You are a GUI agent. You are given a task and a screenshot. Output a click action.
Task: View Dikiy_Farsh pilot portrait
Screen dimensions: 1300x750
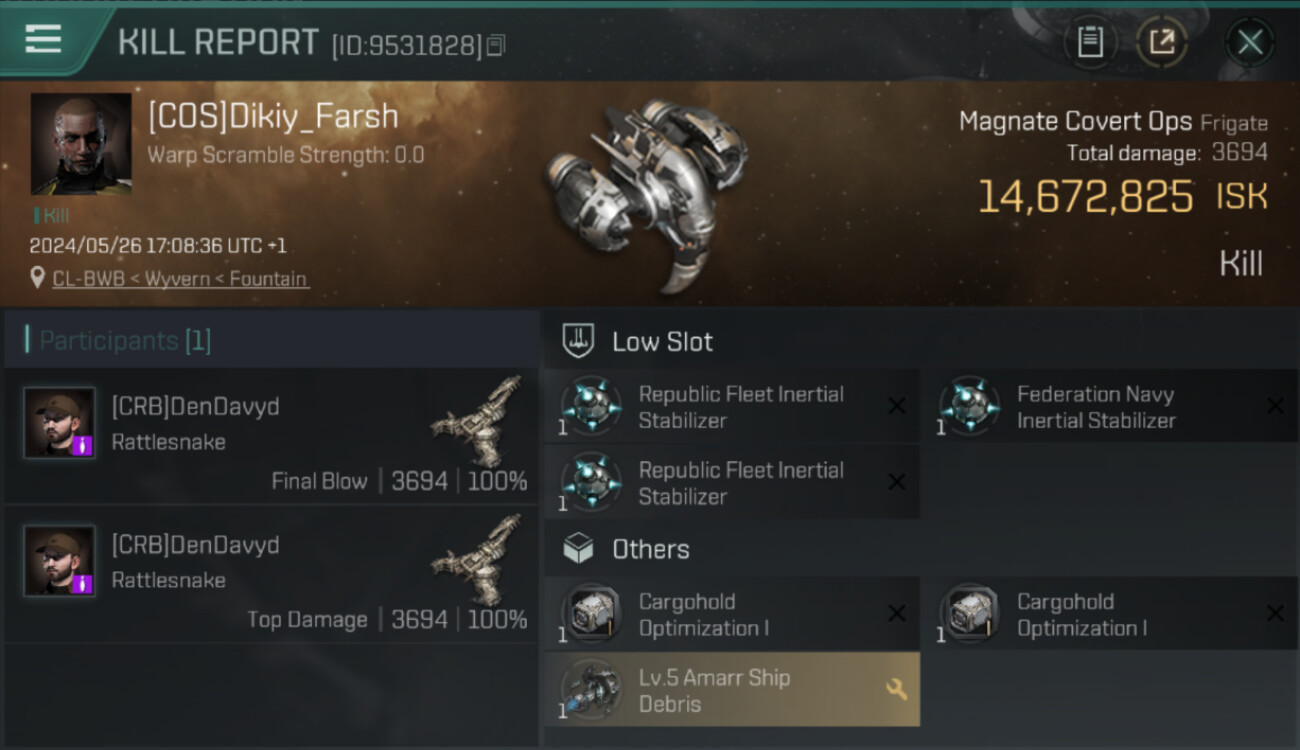81,144
